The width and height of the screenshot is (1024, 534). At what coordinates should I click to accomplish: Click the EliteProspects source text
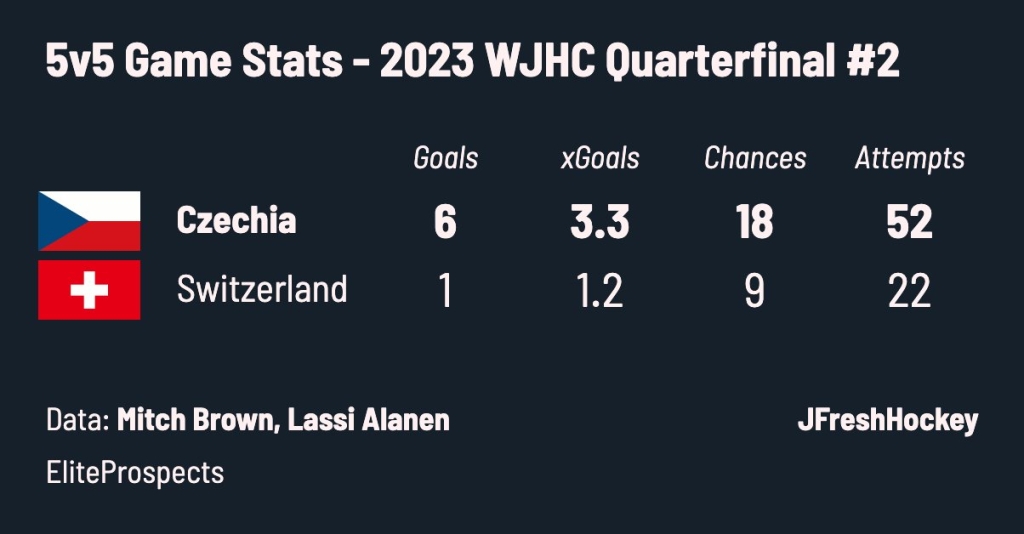[135, 473]
